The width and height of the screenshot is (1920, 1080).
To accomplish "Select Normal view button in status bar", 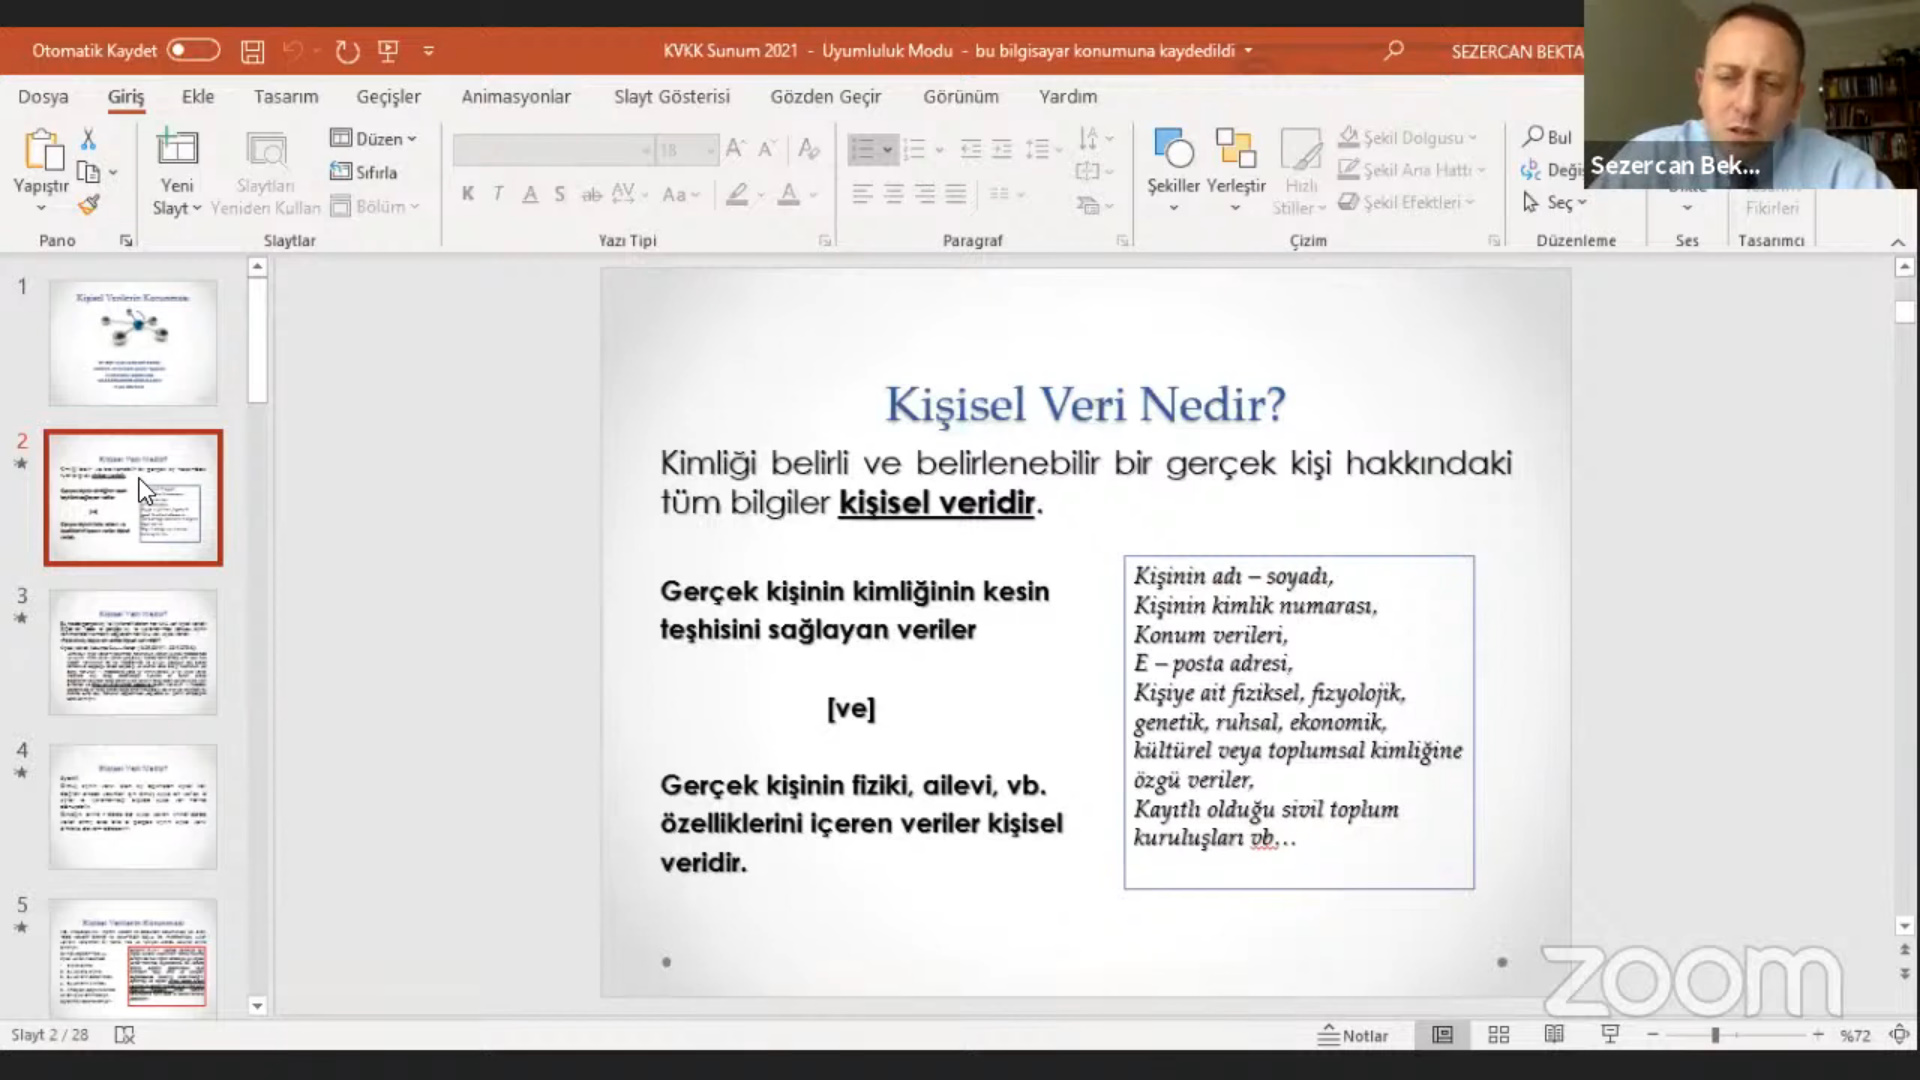I will (x=1442, y=1035).
